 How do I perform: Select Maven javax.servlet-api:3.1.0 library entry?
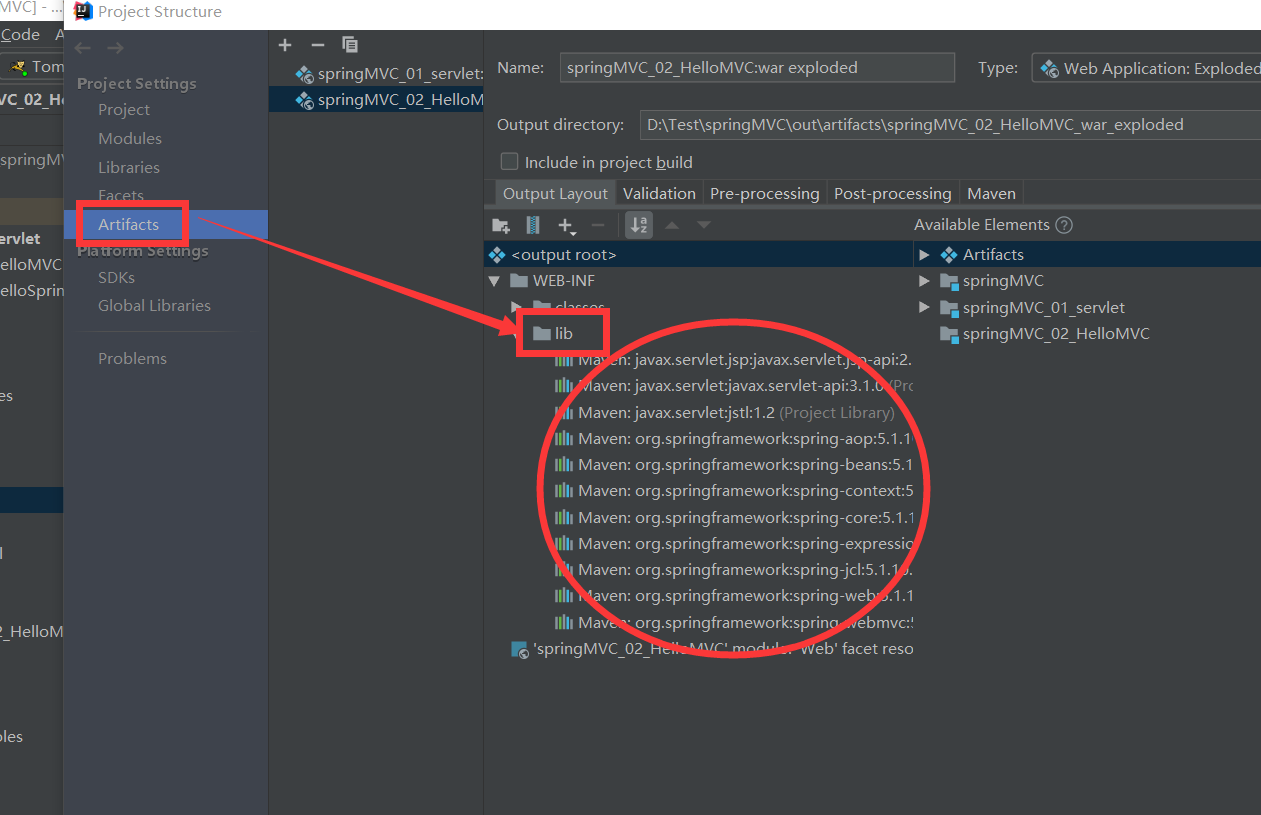click(733, 386)
